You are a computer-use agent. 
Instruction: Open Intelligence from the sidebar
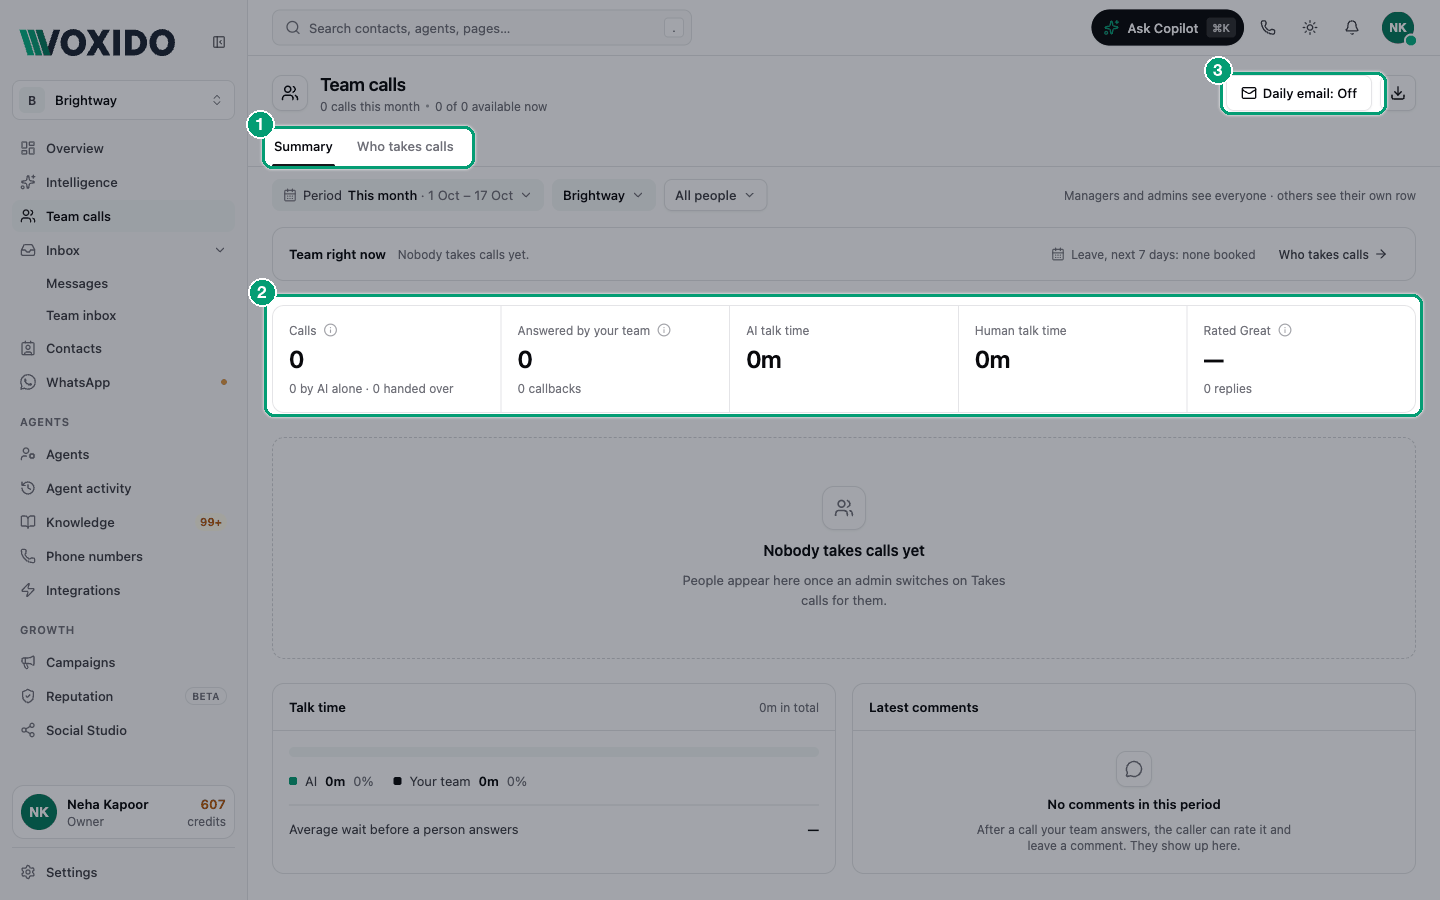click(x=124, y=182)
